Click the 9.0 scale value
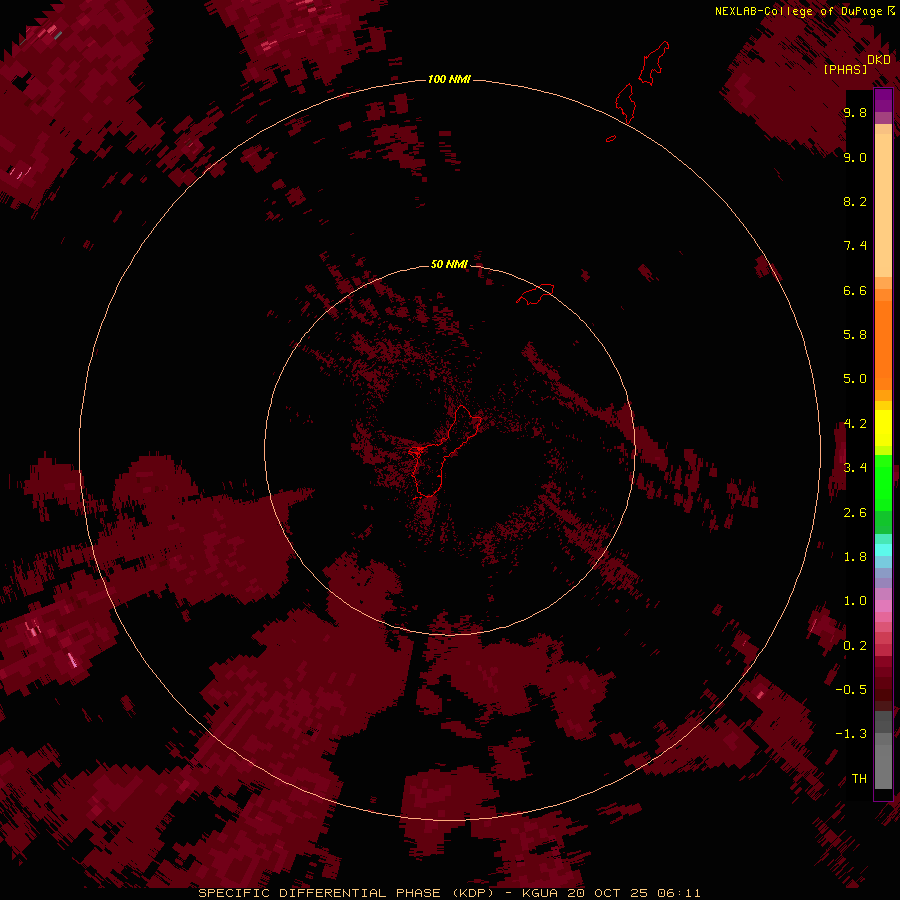Viewport: 900px width, 900px height. [855, 157]
